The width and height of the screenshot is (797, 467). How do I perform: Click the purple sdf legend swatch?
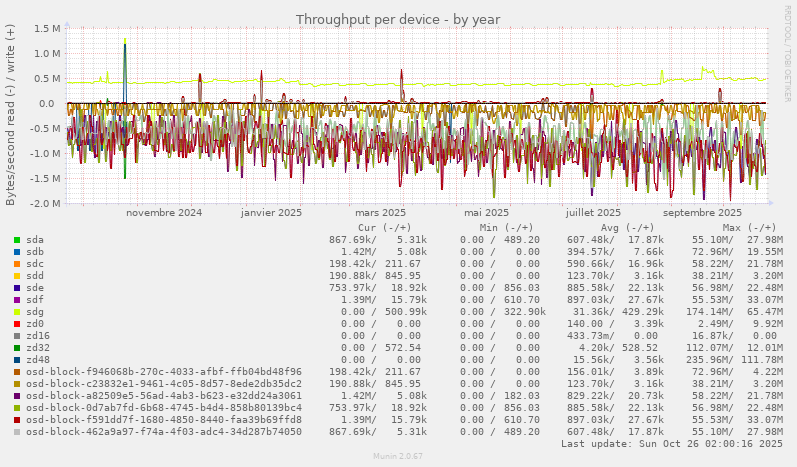[17, 300]
